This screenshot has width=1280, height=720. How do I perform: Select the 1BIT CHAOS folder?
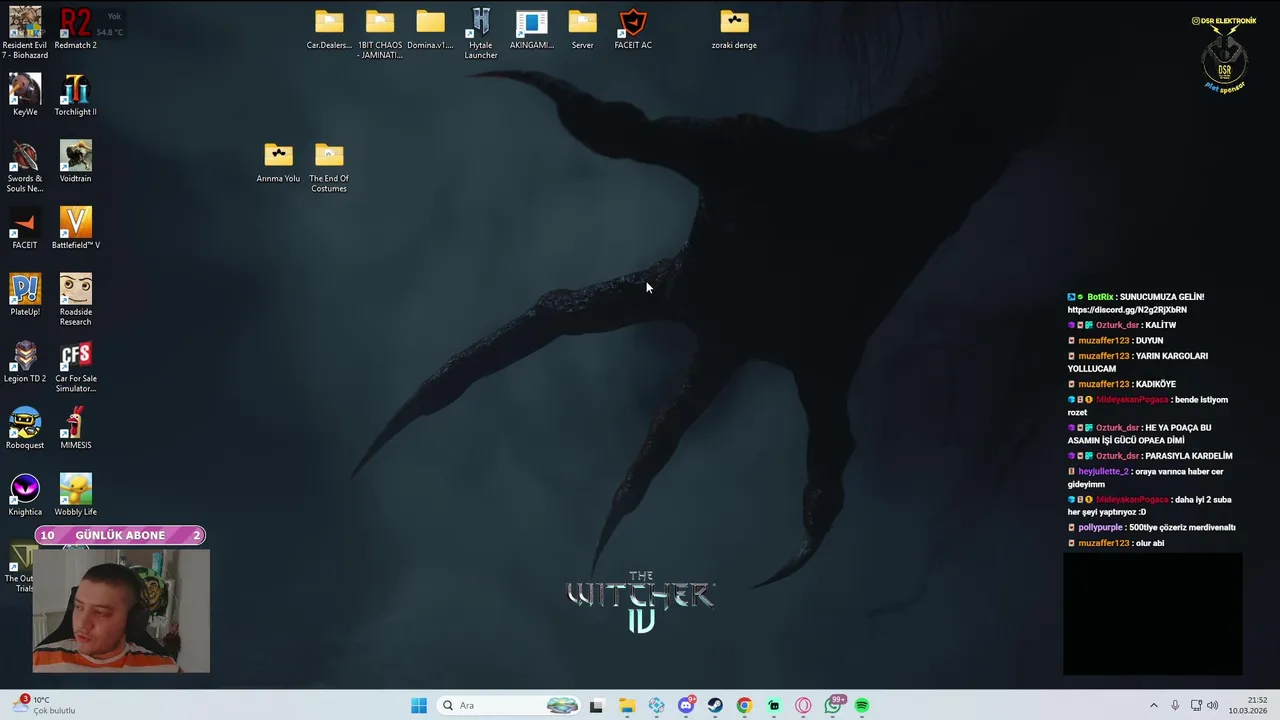point(380,34)
